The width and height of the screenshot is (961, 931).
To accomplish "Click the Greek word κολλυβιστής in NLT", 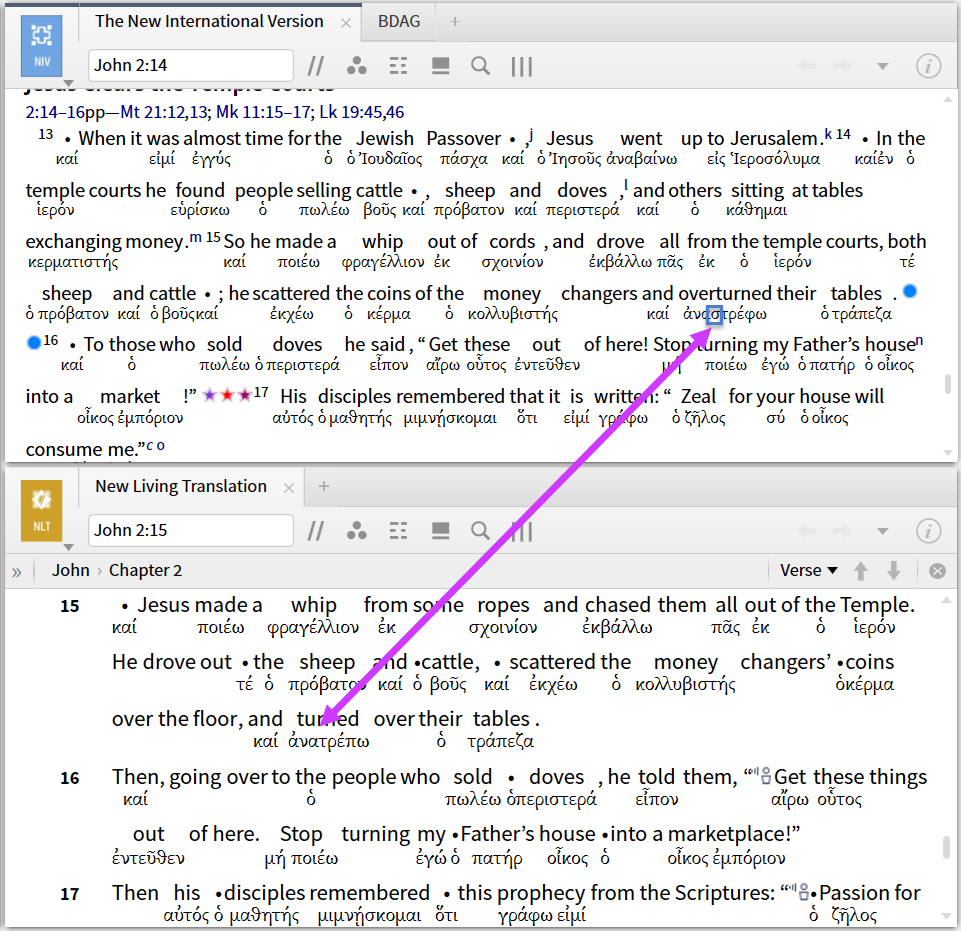I will (x=685, y=684).
